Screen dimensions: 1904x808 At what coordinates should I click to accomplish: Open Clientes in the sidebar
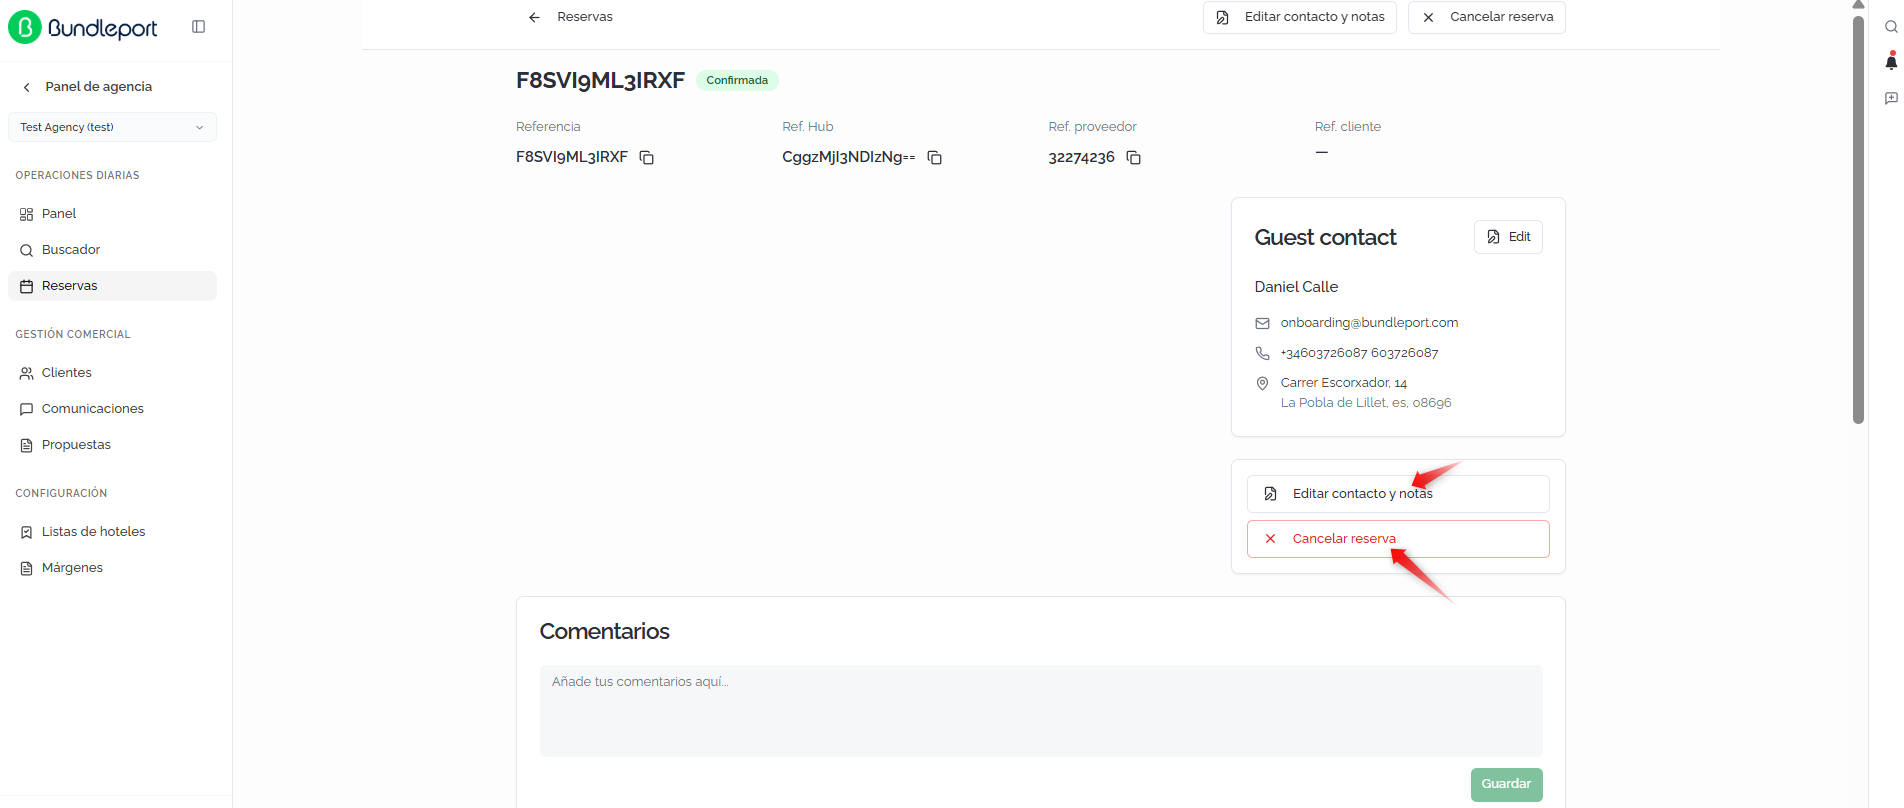pos(112,373)
